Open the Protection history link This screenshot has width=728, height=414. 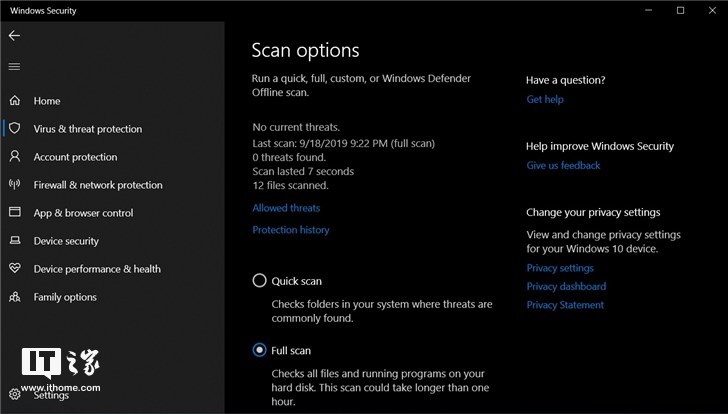tap(290, 230)
